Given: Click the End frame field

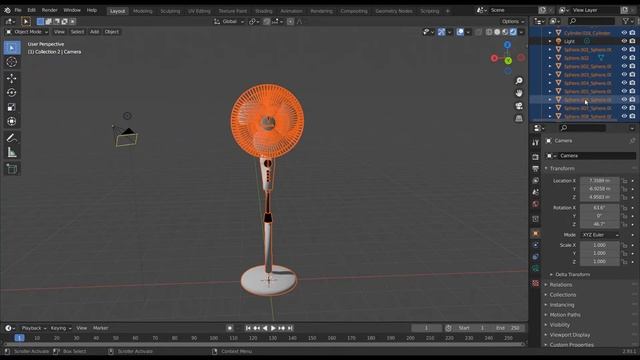Looking at the screenshot, I should coord(508,328).
